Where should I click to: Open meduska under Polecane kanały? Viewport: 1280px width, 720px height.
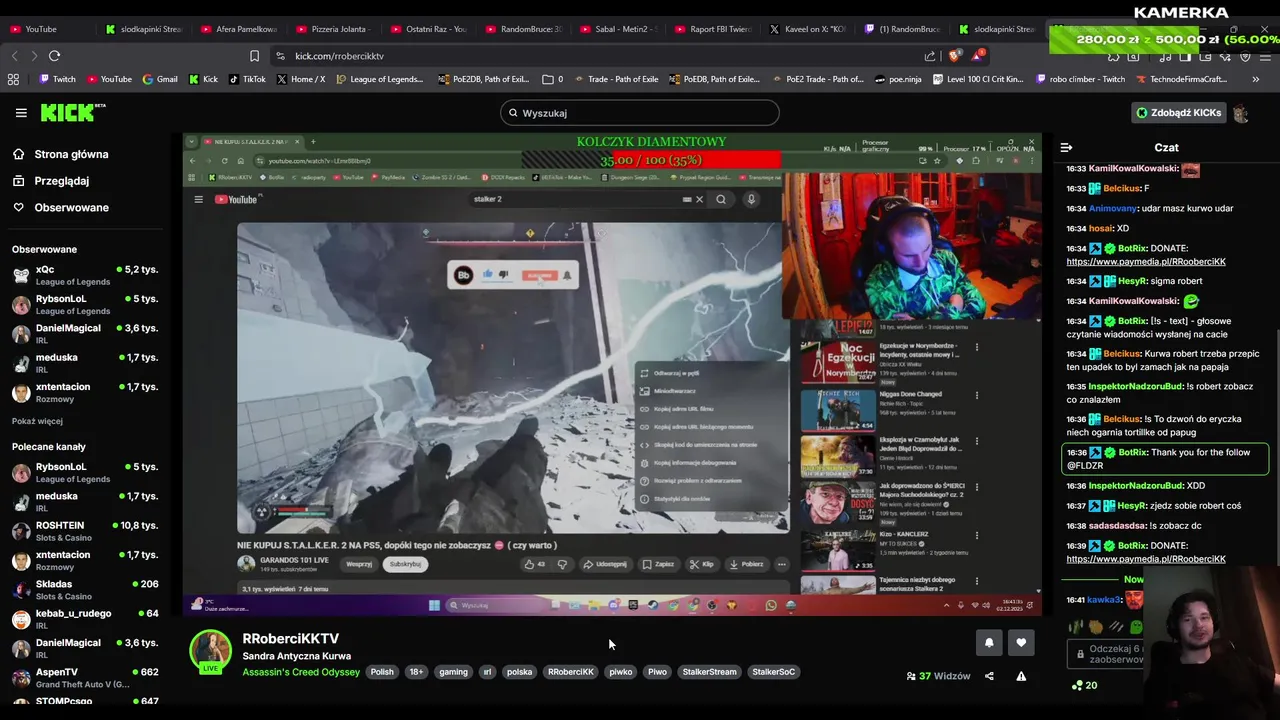86,502
